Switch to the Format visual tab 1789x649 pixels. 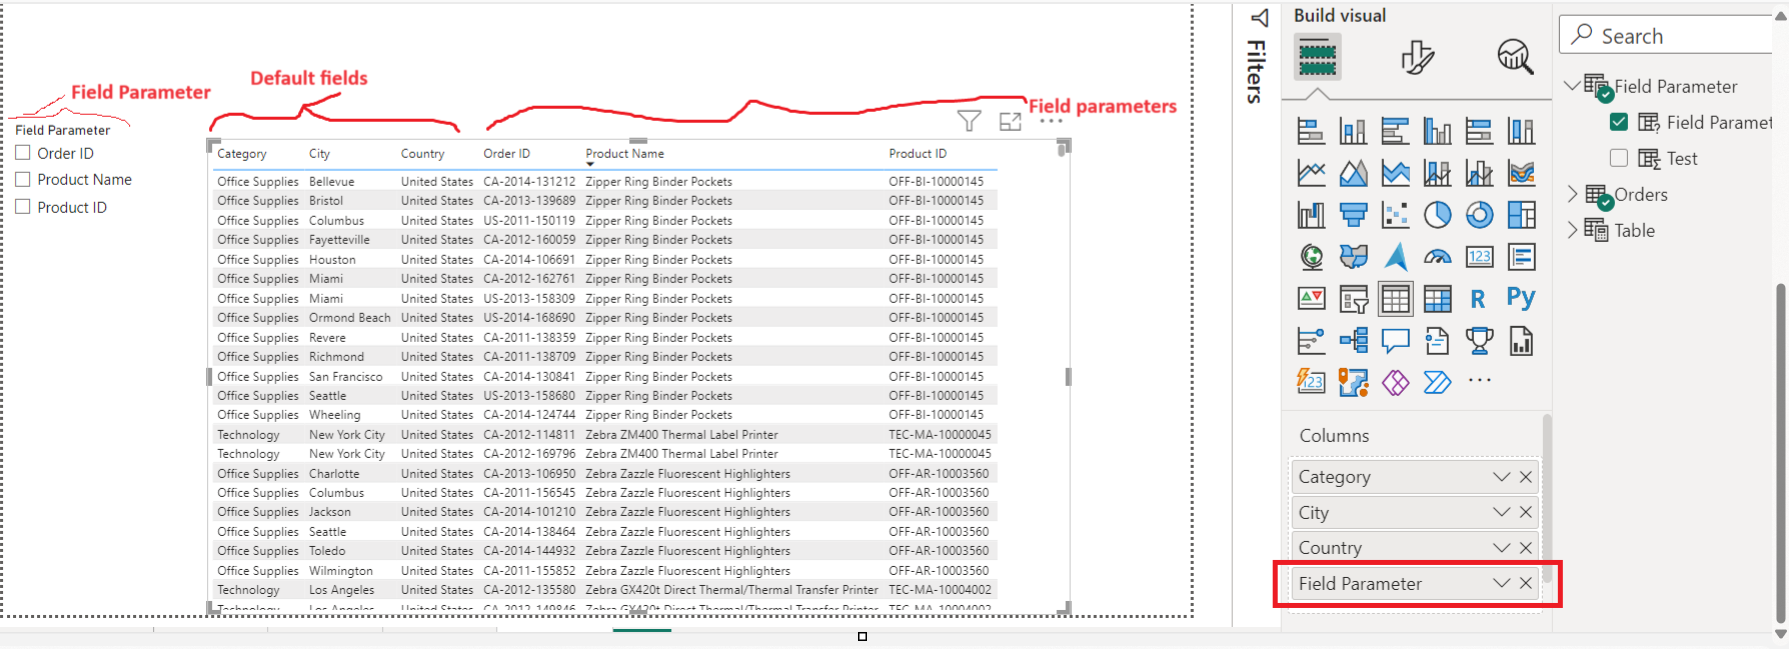pyautogui.click(x=1417, y=57)
